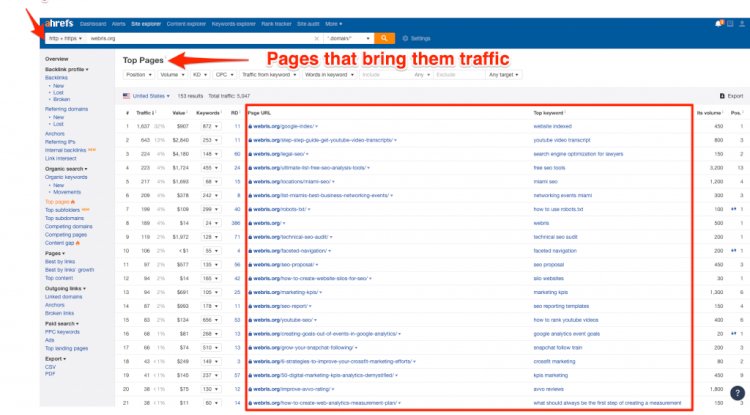750x415 pixels.
Task: Open Organic keywords in the sidebar
Action: [x=66, y=177]
